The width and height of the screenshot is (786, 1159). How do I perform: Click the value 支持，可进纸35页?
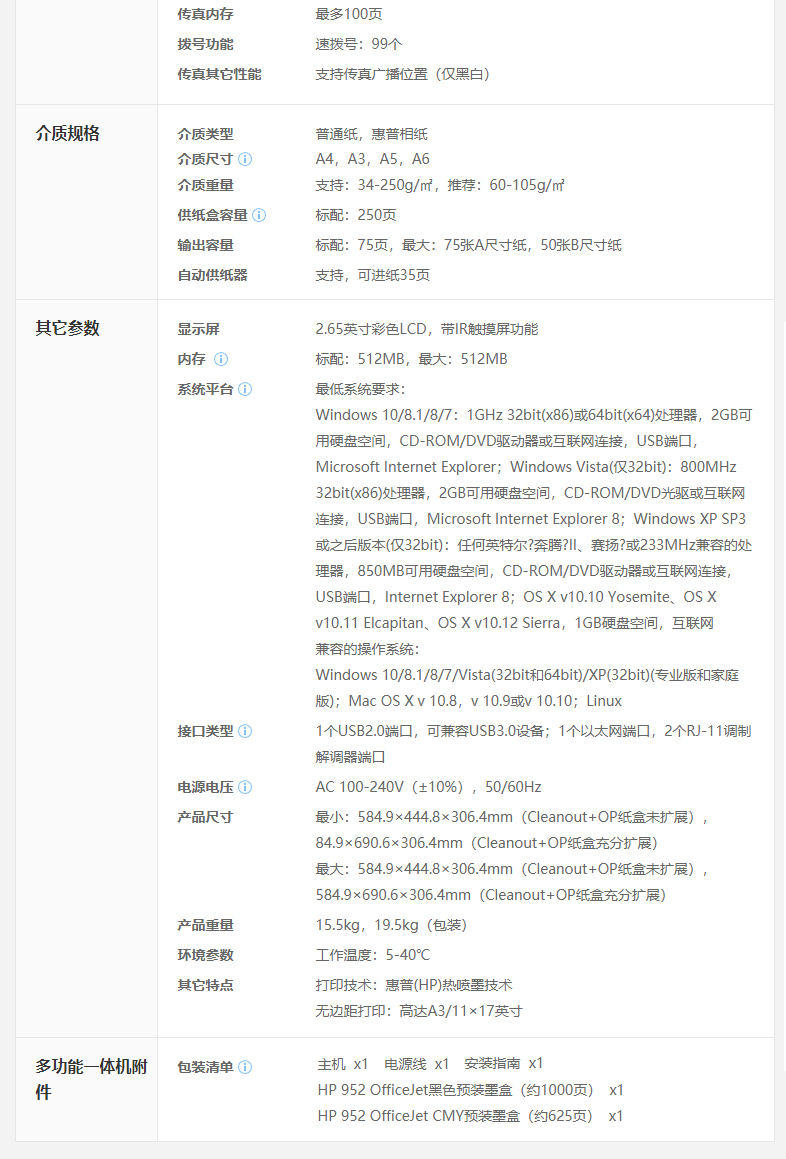click(373, 275)
